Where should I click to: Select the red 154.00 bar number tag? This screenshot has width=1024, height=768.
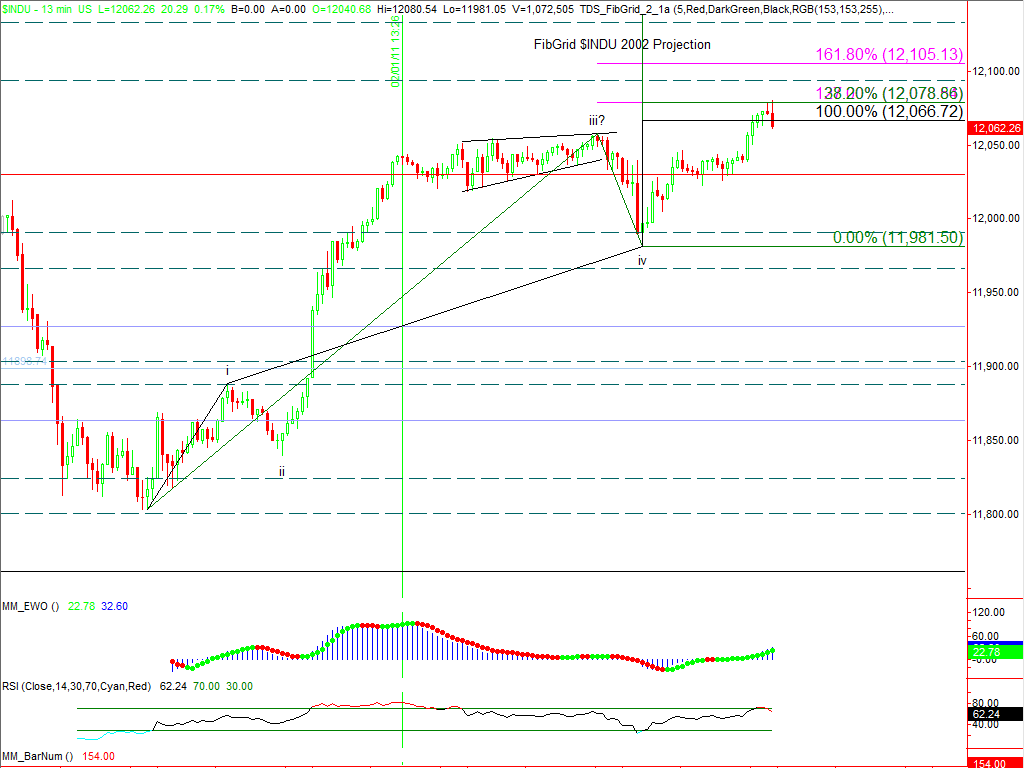994,762
